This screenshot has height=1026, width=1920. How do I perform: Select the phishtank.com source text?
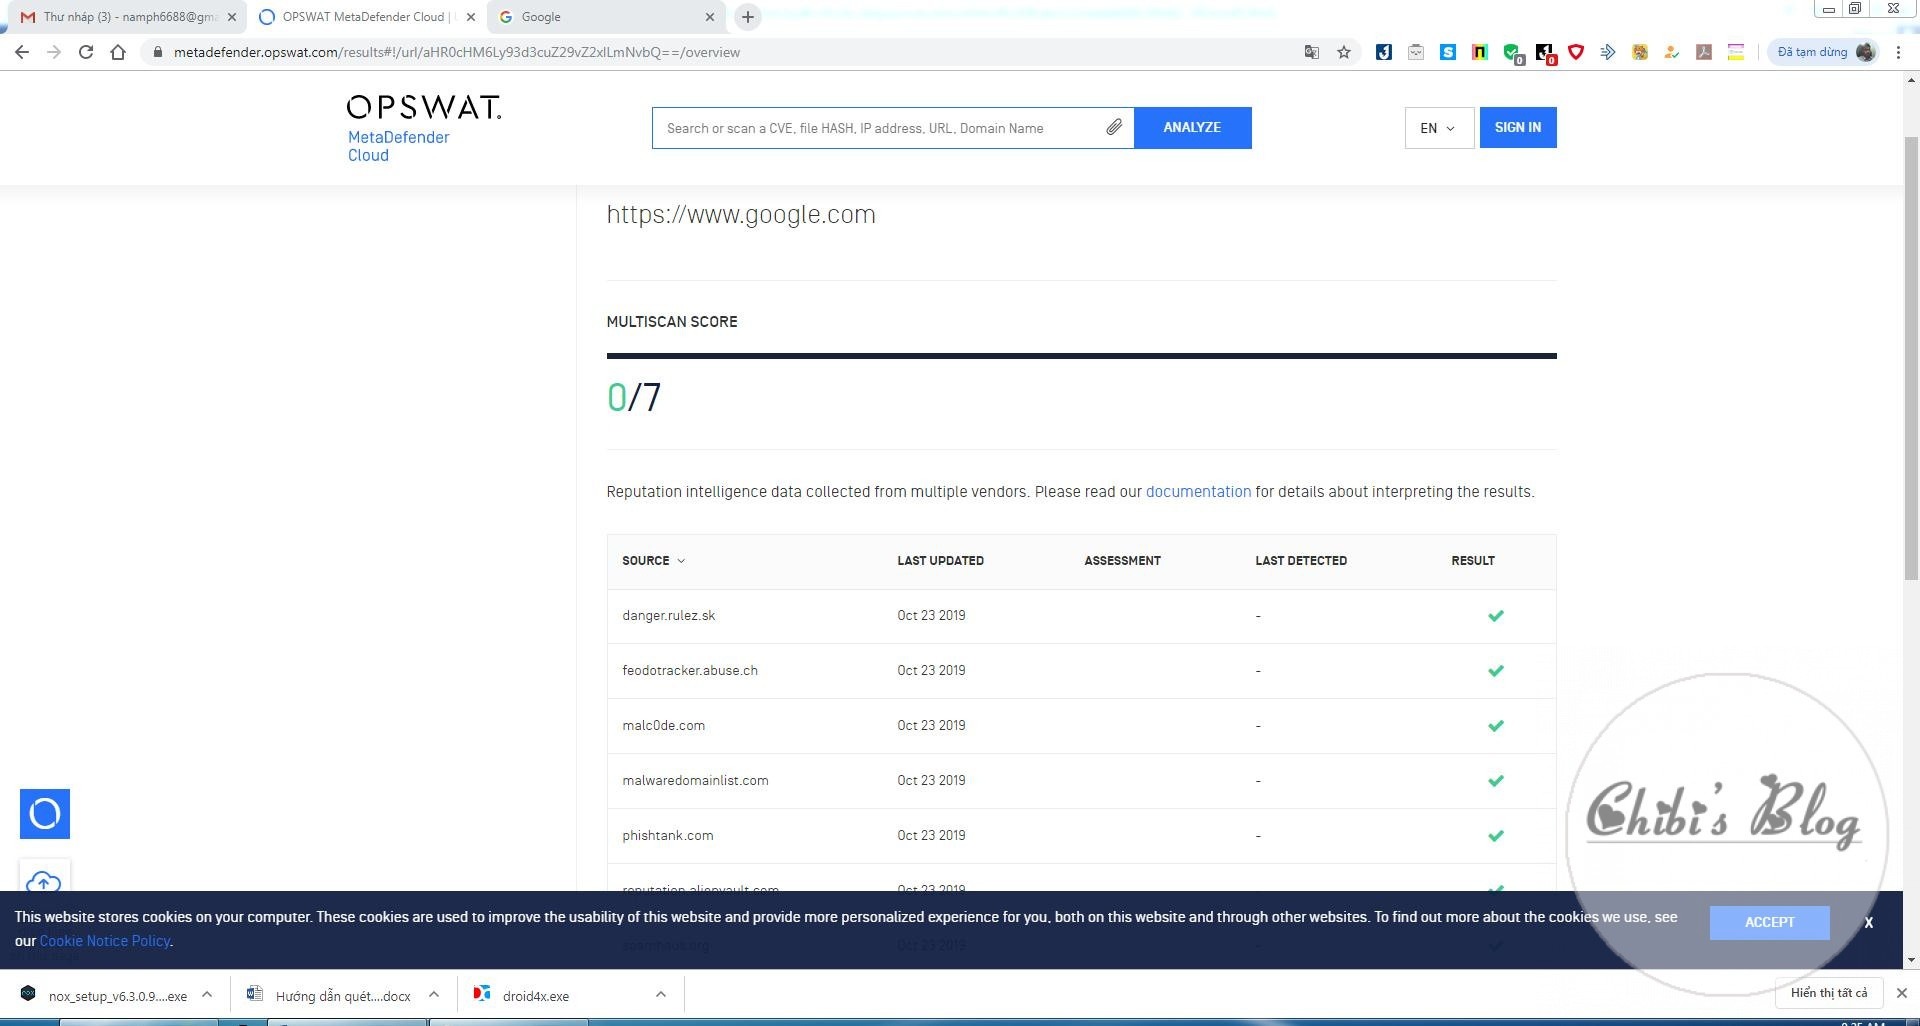[x=668, y=836]
